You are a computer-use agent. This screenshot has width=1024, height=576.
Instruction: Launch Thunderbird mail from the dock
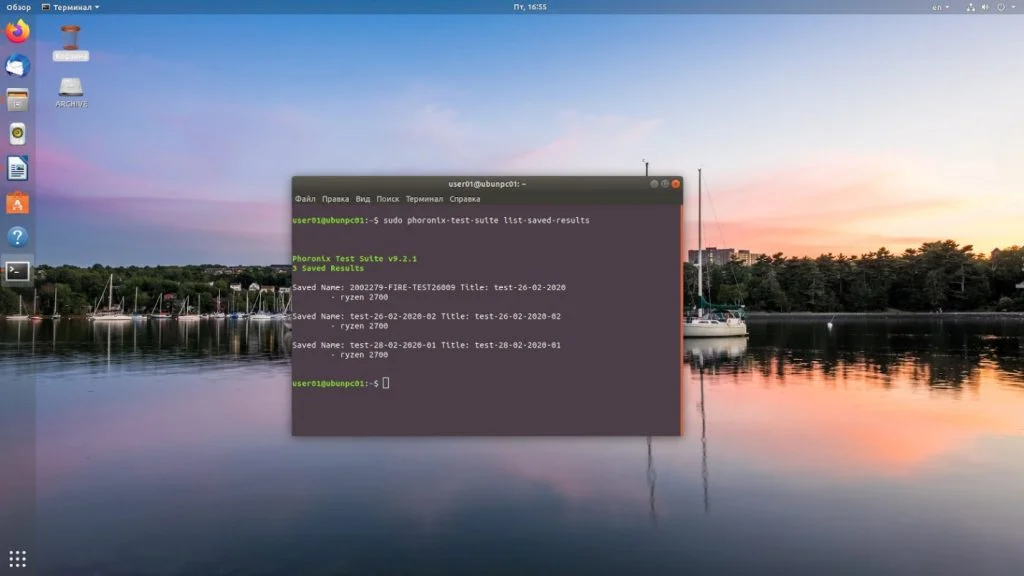(x=17, y=66)
